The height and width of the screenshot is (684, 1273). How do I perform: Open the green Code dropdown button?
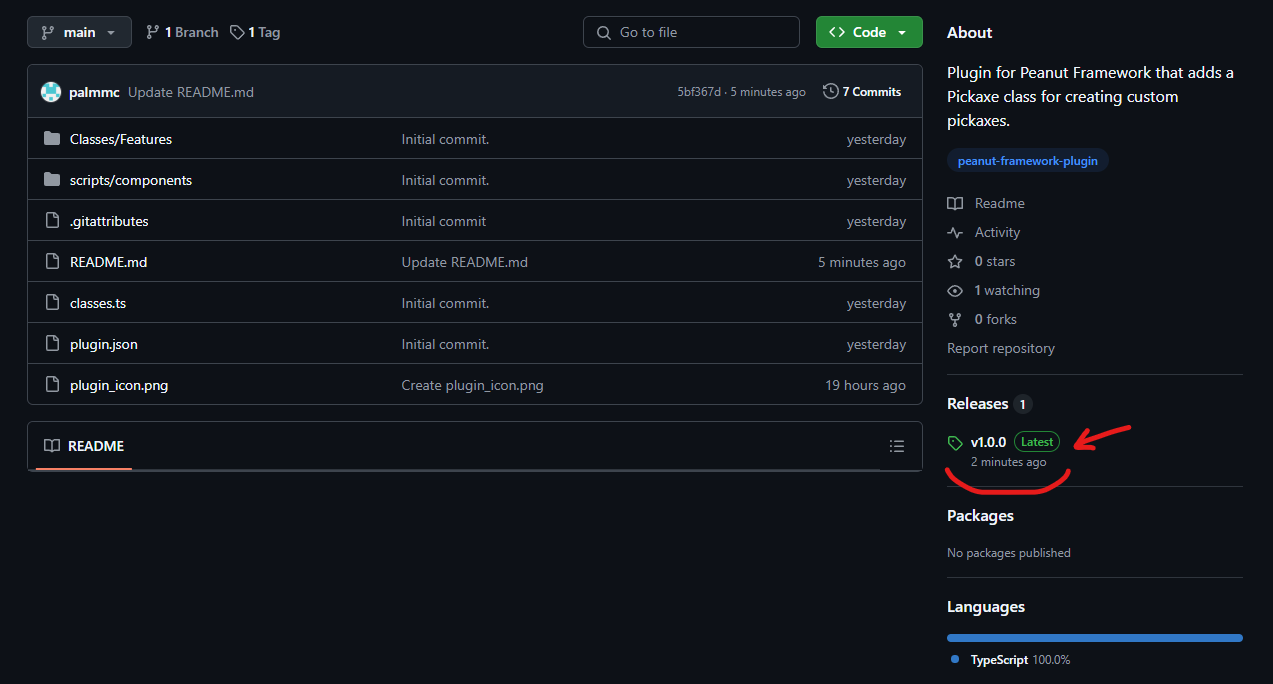click(x=869, y=32)
